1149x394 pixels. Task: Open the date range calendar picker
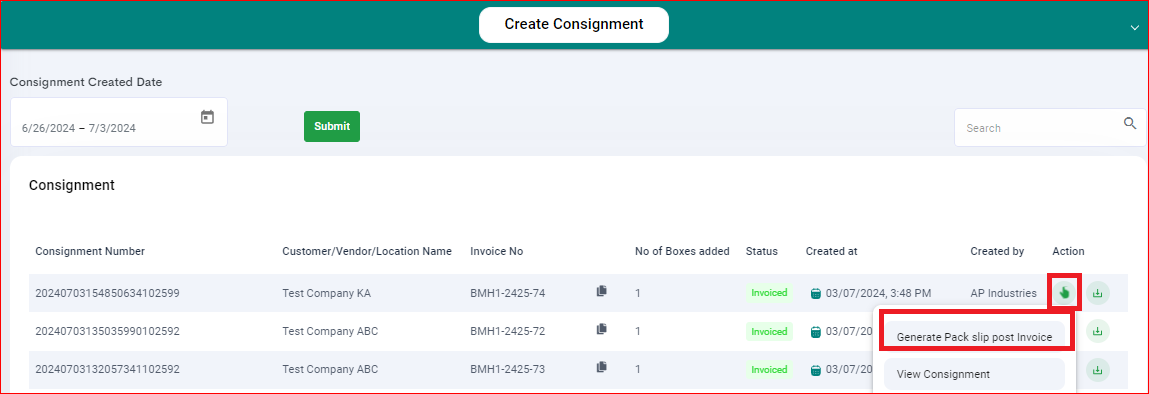(x=207, y=117)
